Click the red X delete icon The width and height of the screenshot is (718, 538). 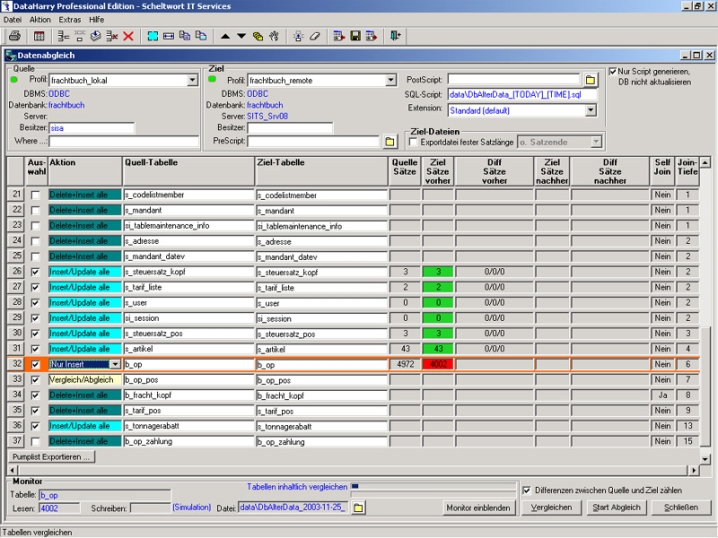[128, 36]
